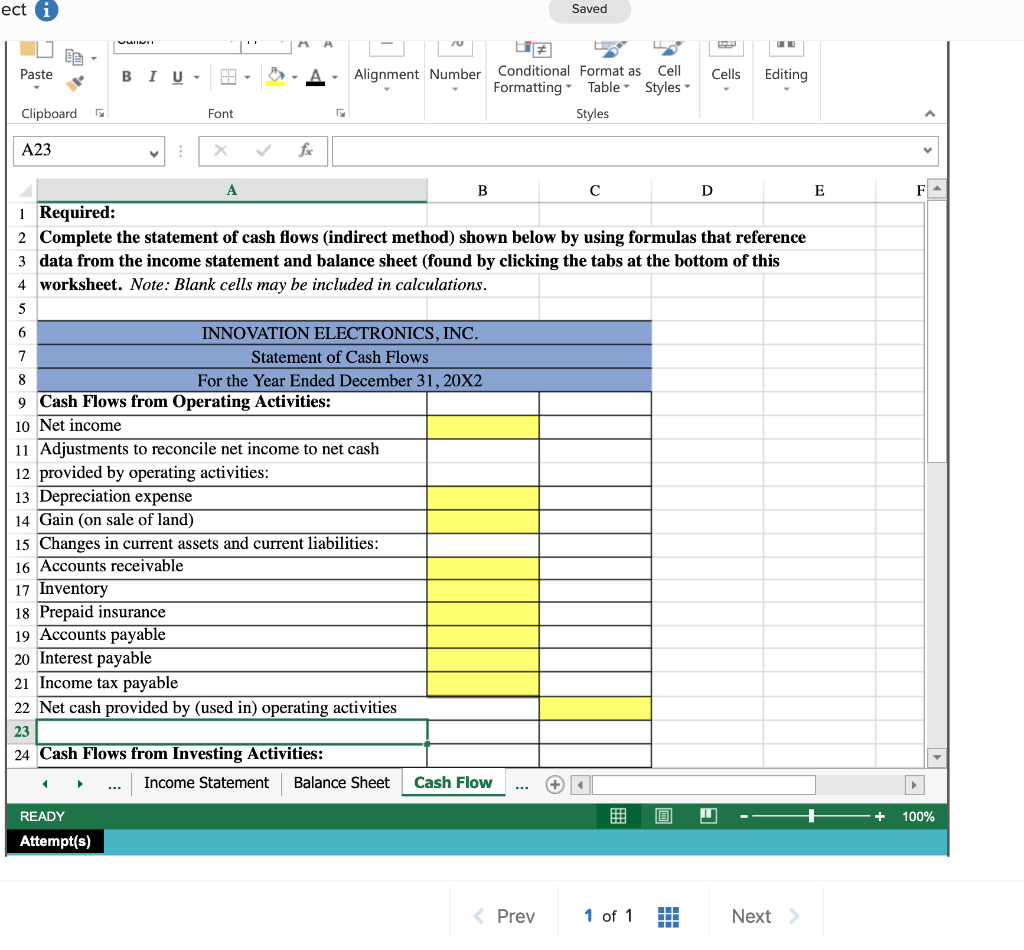Click the Enter checkmark in formula bar

click(264, 151)
